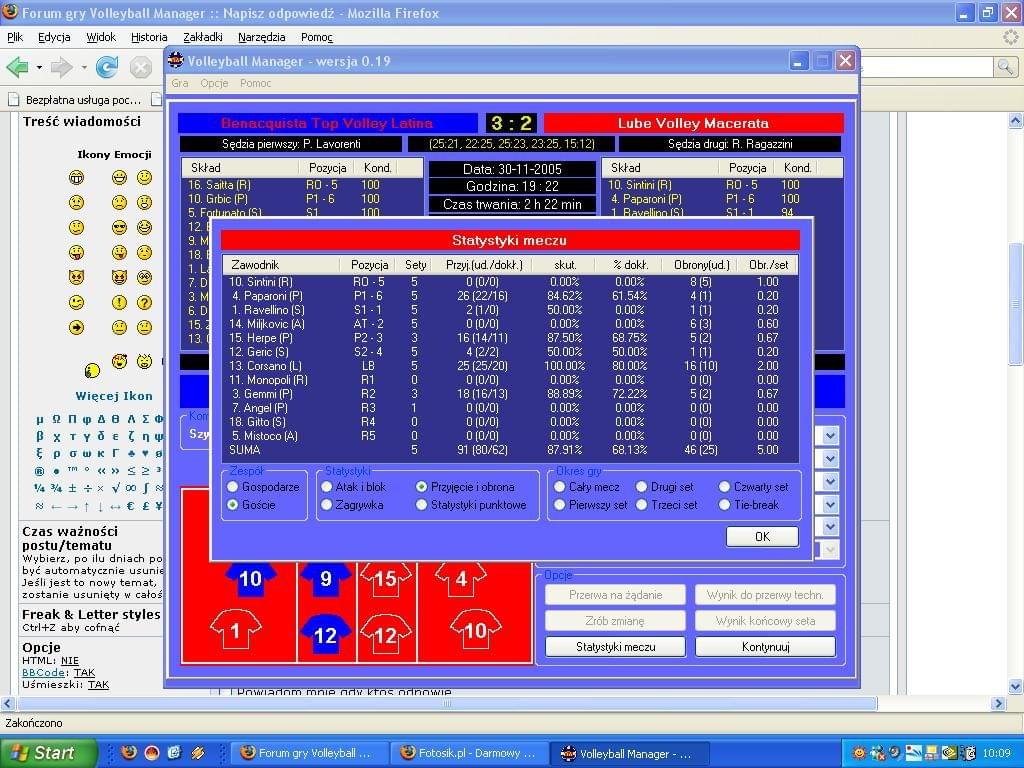Switch to the Fotosik.pl taskbar window

pos(469,753)
